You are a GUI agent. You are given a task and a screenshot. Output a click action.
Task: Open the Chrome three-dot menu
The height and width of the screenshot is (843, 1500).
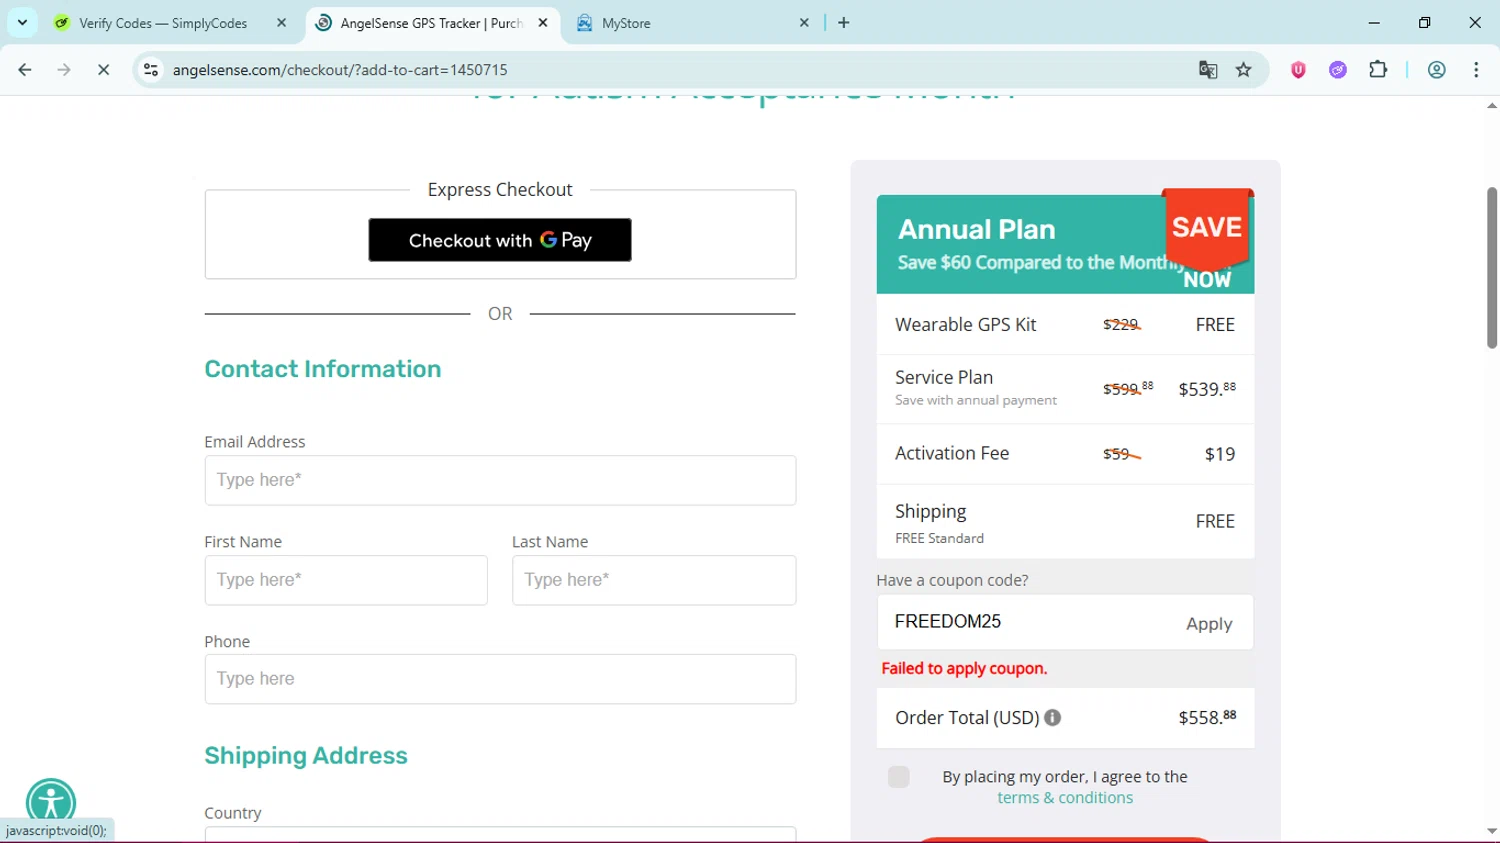[1476, 70]
